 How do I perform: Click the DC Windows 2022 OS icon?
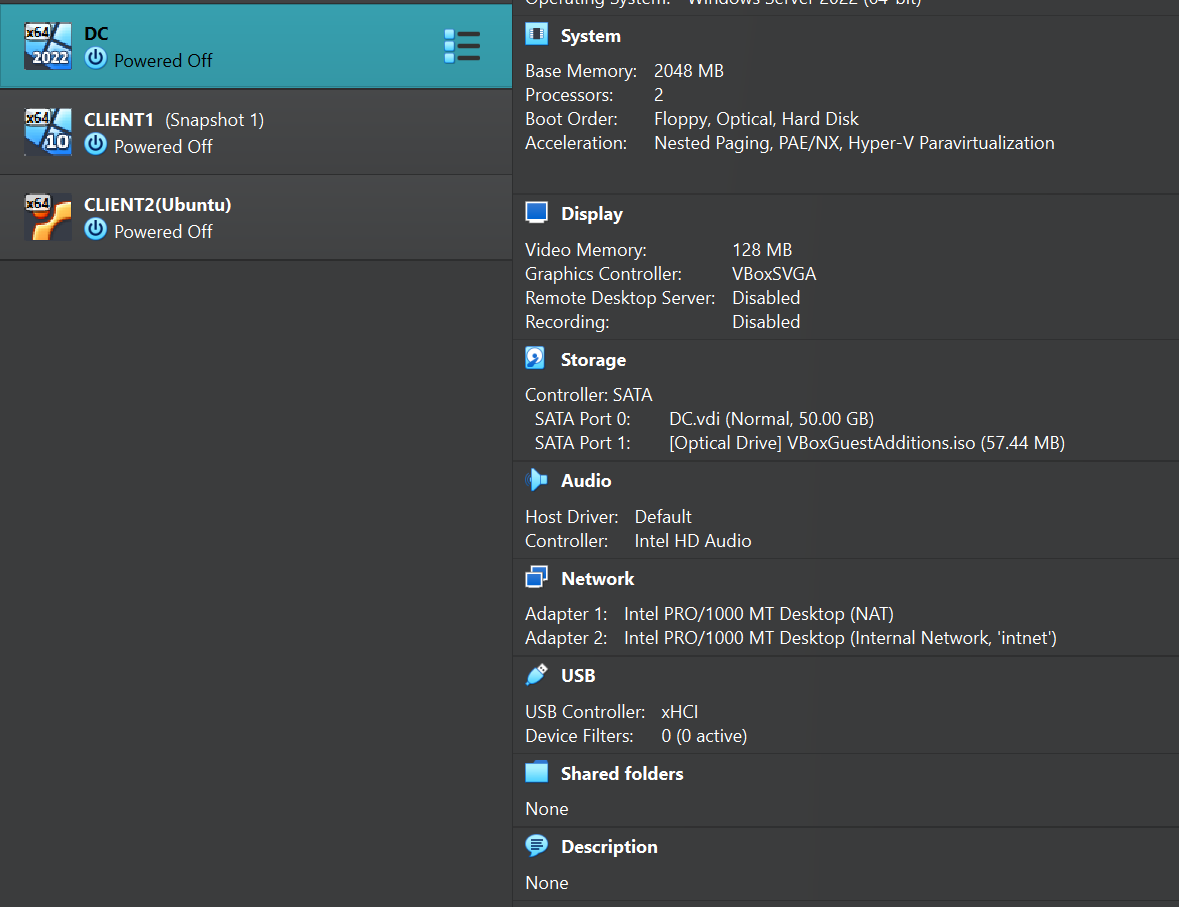[48, 47]
